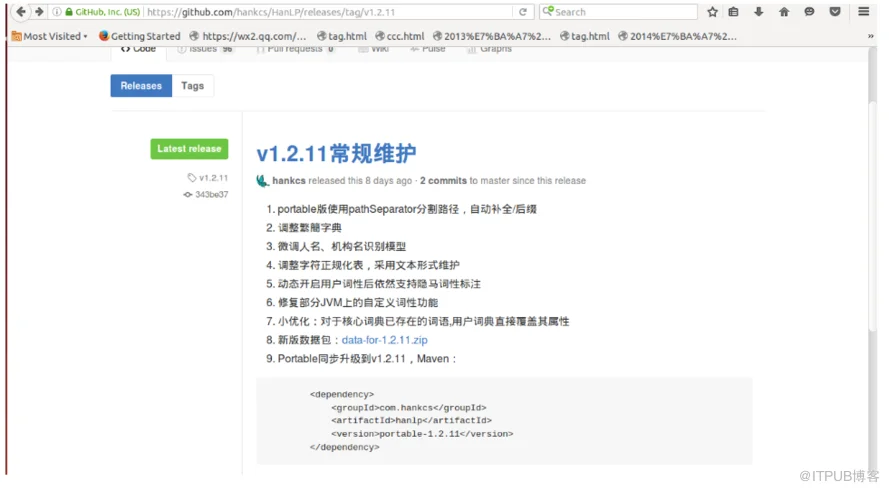Select the Releases button

coord(141,86)
